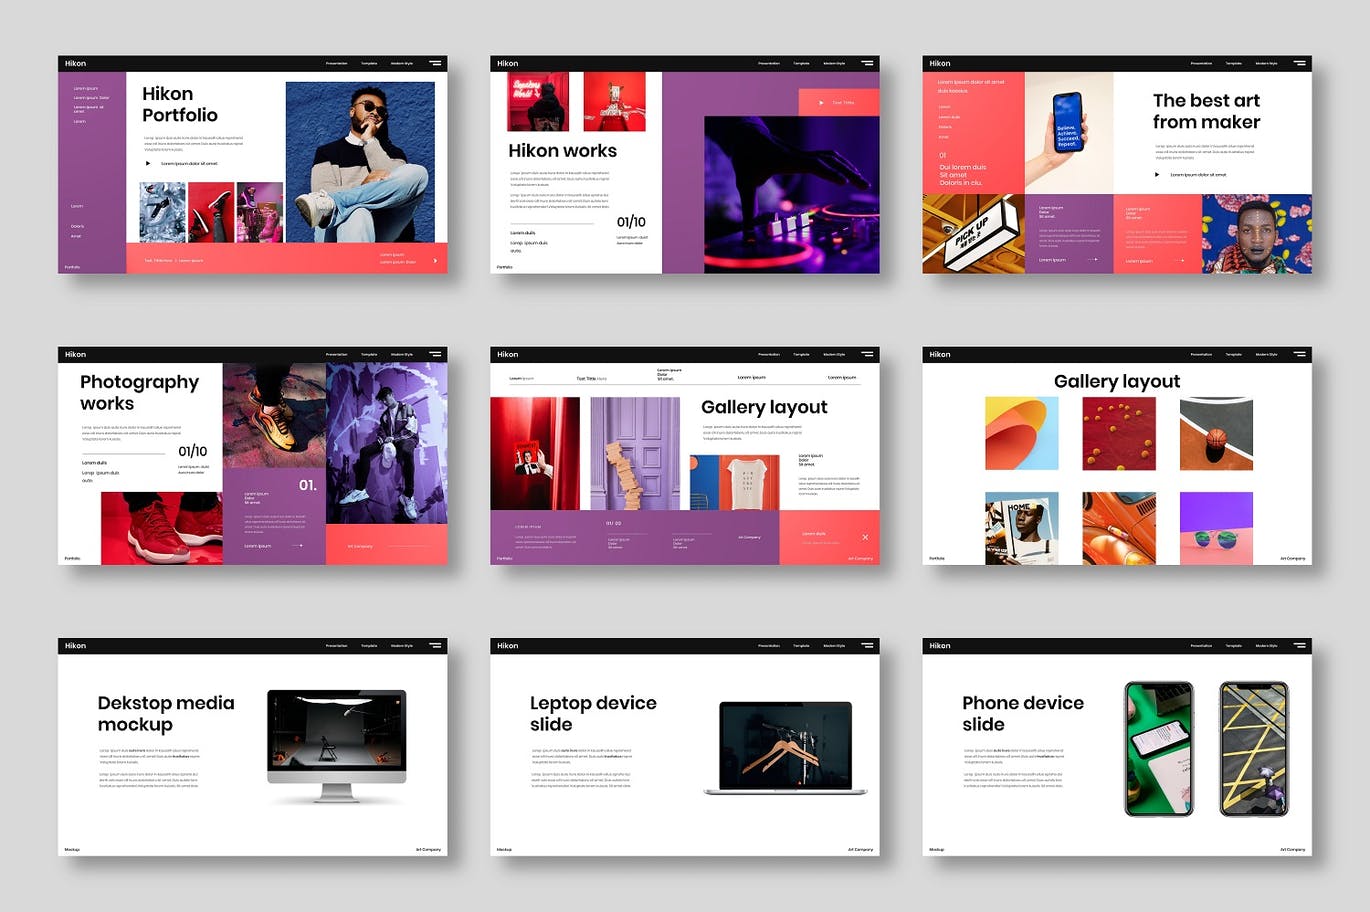1370x912 pixels.
Task: Select basketball photo in Gallery layout grid
Action: 1216,434
